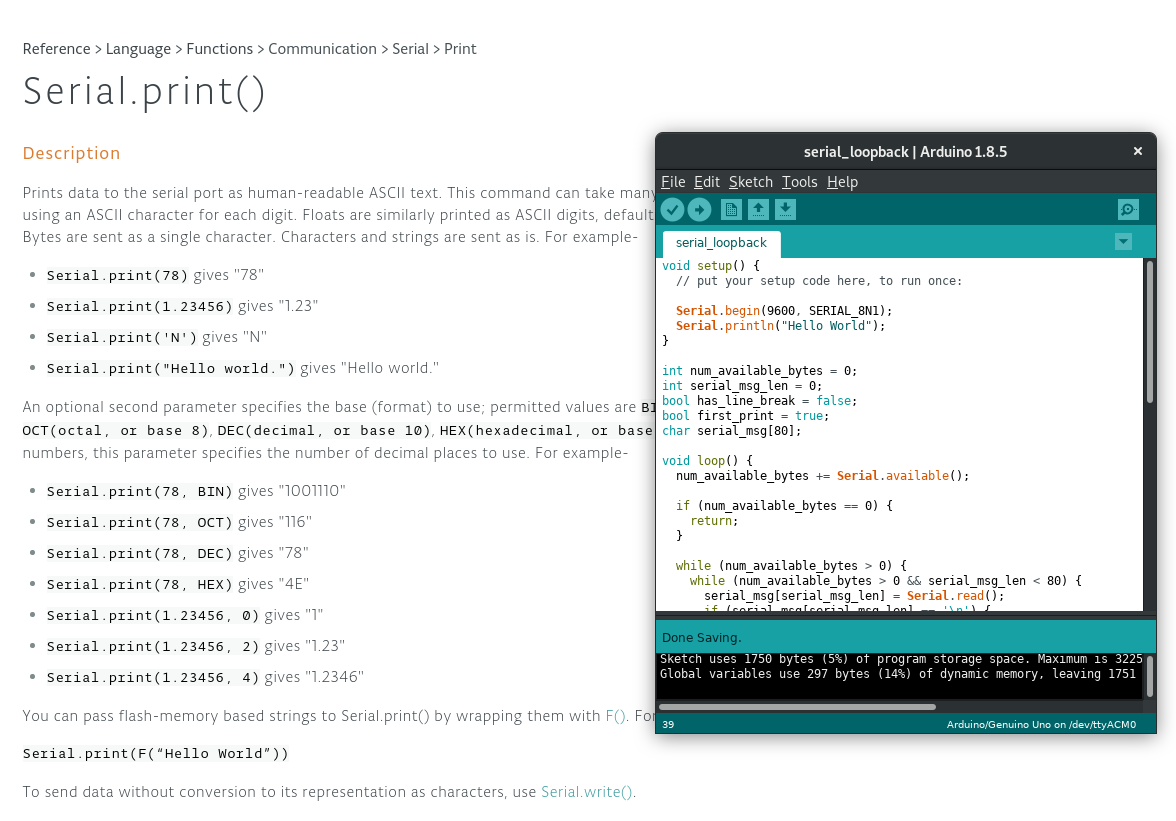1176x821 pixels.
Task: Click the console output vertical scrollbar
Action: coord(1150,676)
